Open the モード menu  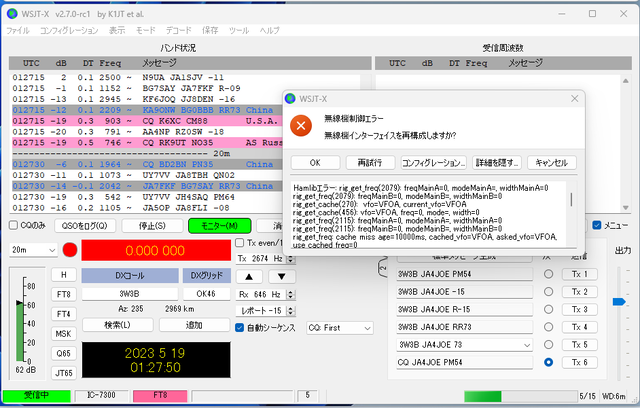click(x=146, y=31)
